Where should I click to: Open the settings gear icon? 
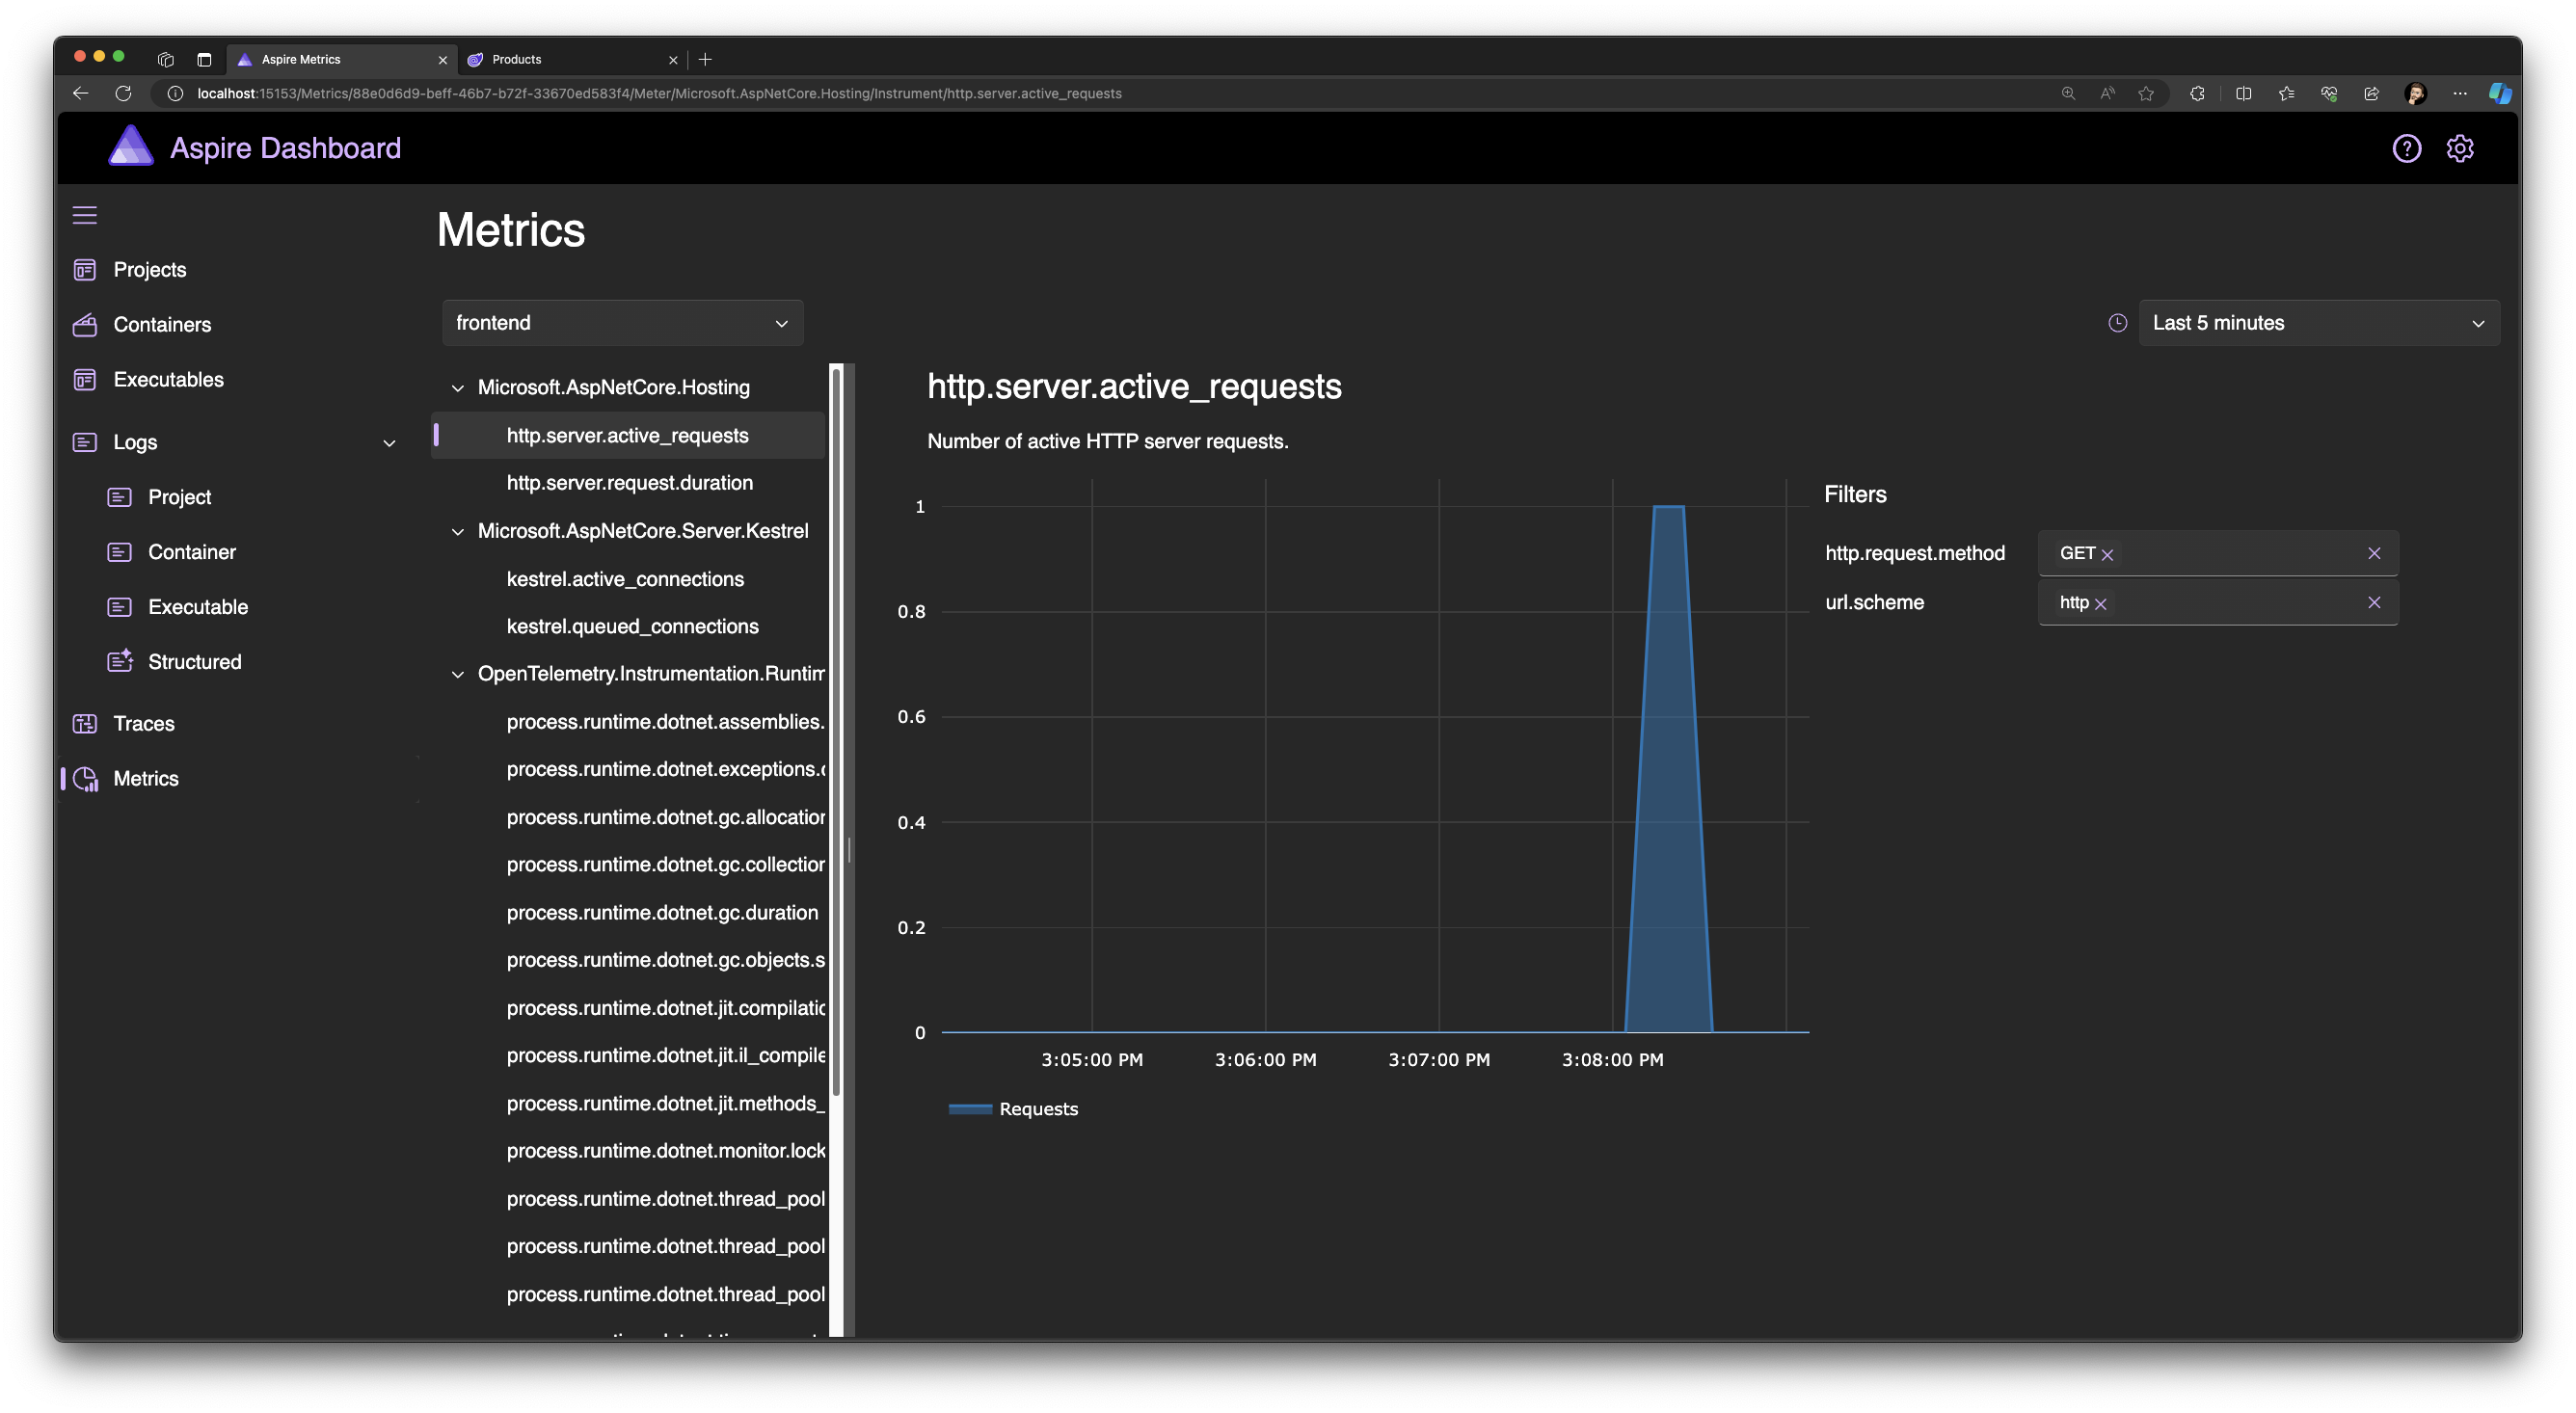(2459, 148)
